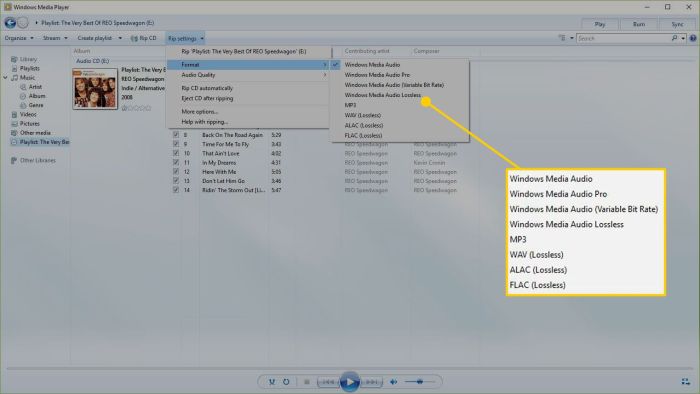Select Artist under Music

coord(35,87)
